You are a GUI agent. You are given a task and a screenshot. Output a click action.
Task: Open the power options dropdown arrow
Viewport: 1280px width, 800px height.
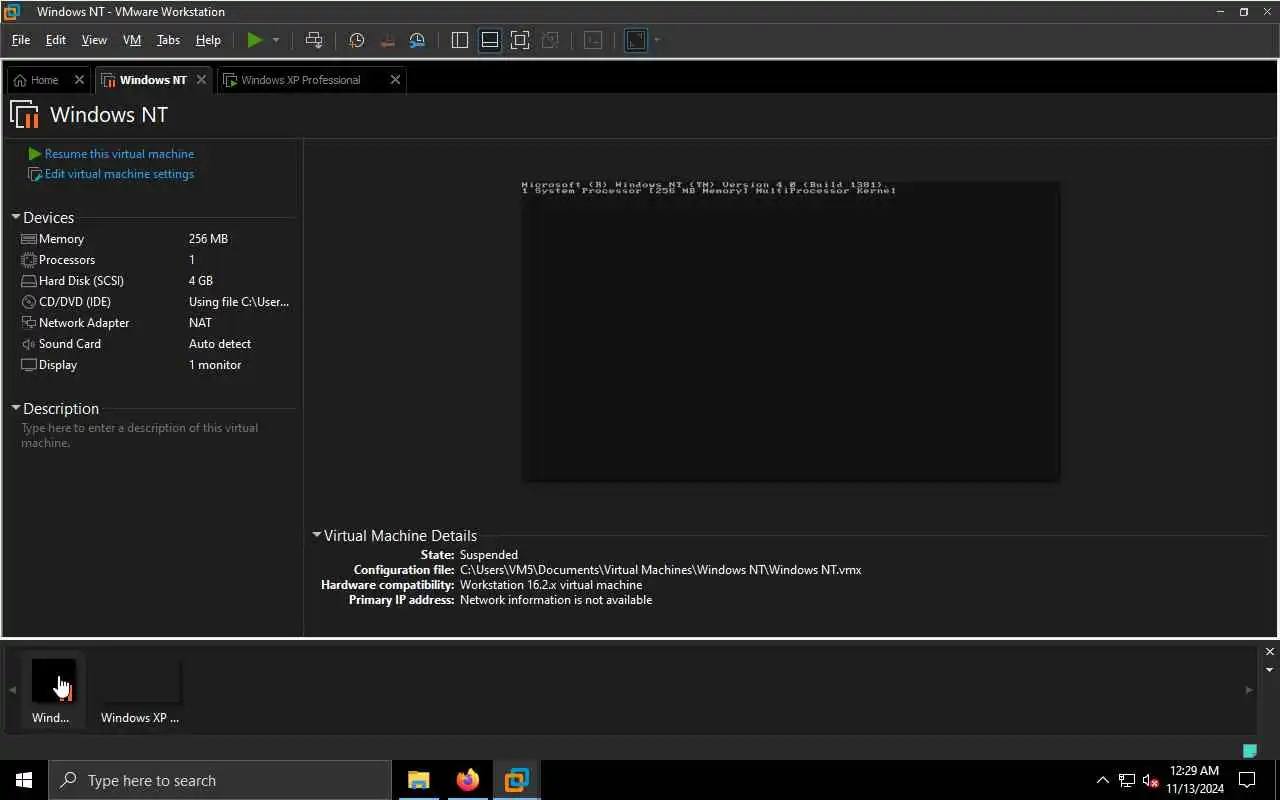[276, 40]
